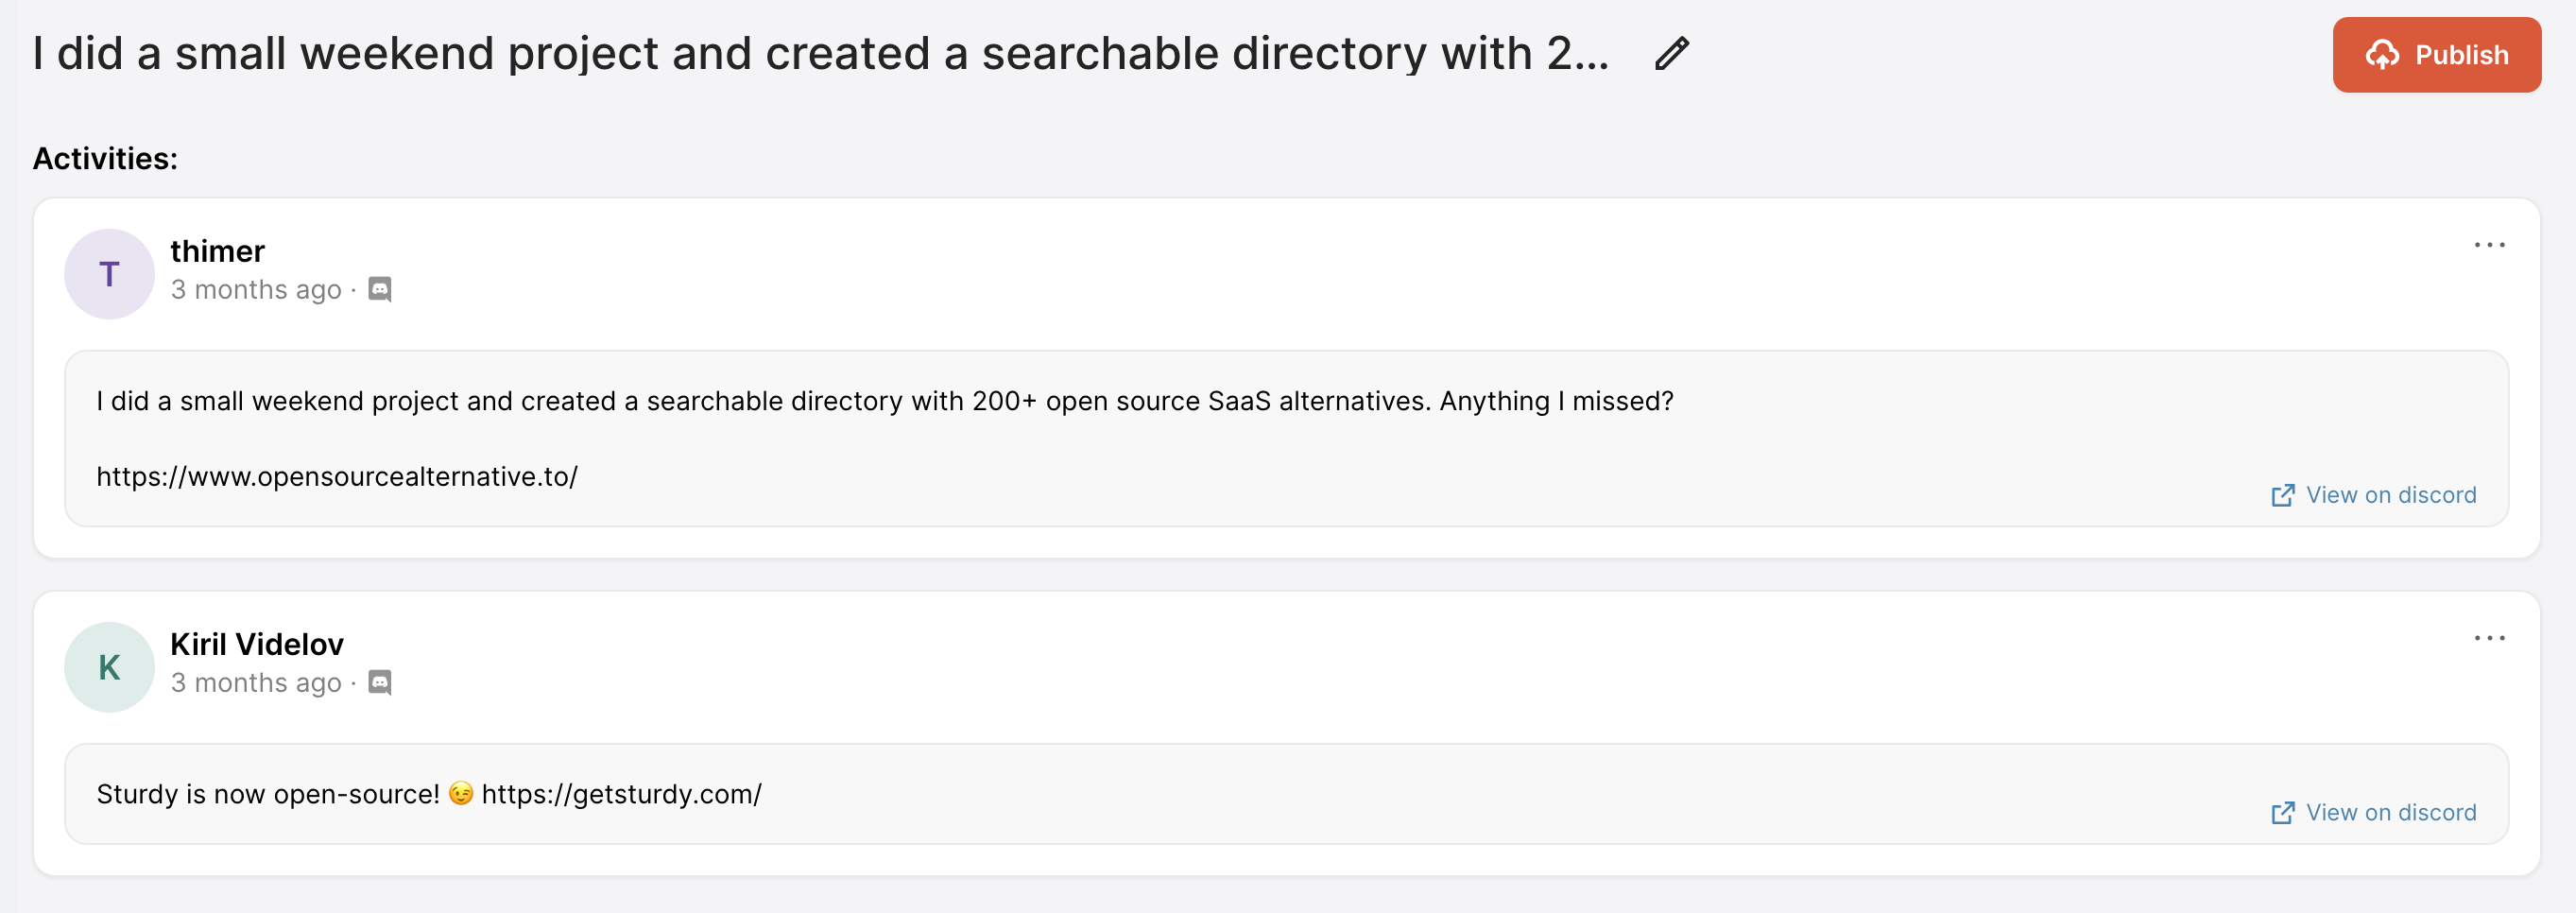The image size is (2576, 913).
Task: Open thimer activity three-dot menu
Action: tap(2488, 245)
